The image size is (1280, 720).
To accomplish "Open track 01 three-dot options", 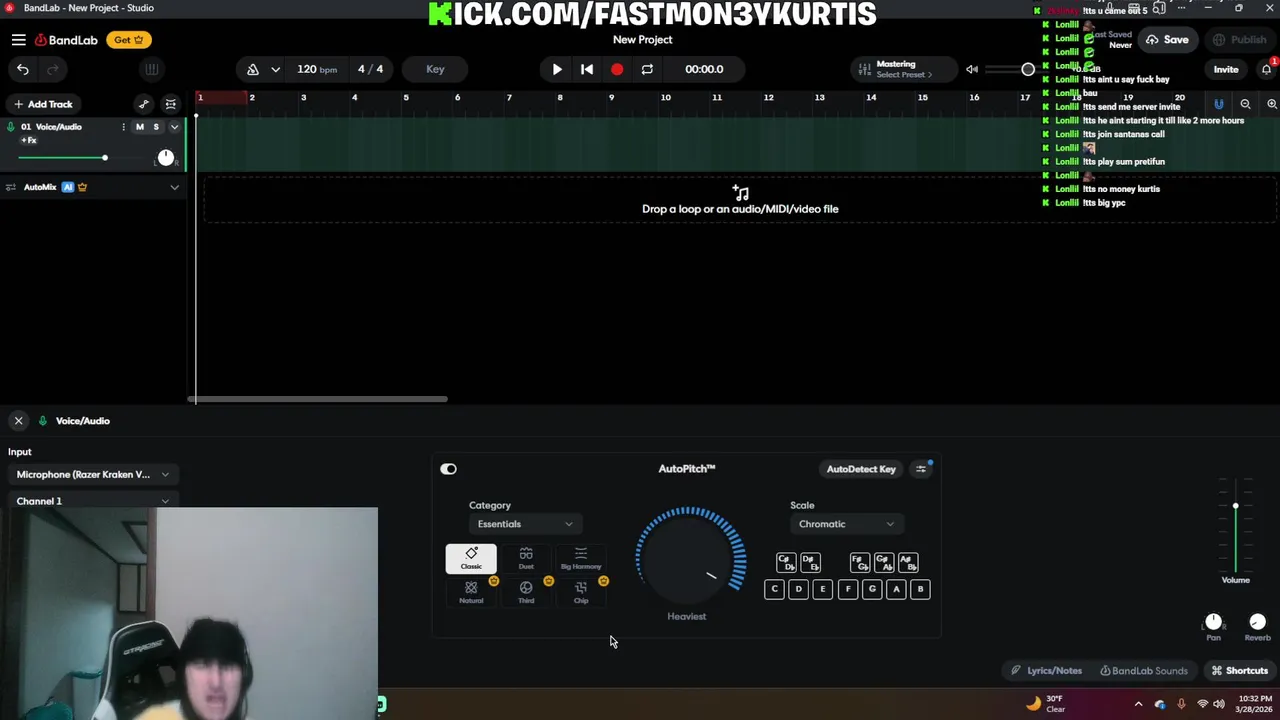I will tap(124, 127).
